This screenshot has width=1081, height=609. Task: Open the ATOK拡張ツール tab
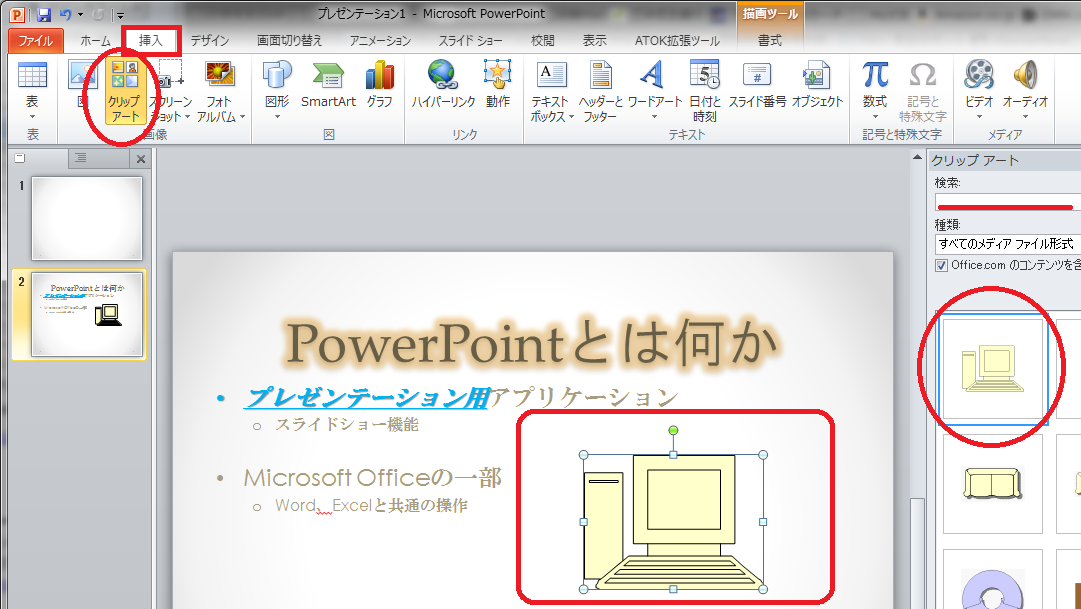pos(677,41)
